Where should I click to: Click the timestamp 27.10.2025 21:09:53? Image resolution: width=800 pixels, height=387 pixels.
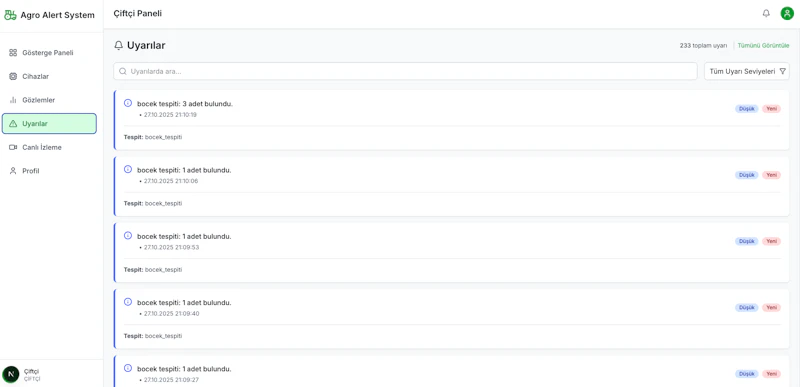(x=171, y=247)
